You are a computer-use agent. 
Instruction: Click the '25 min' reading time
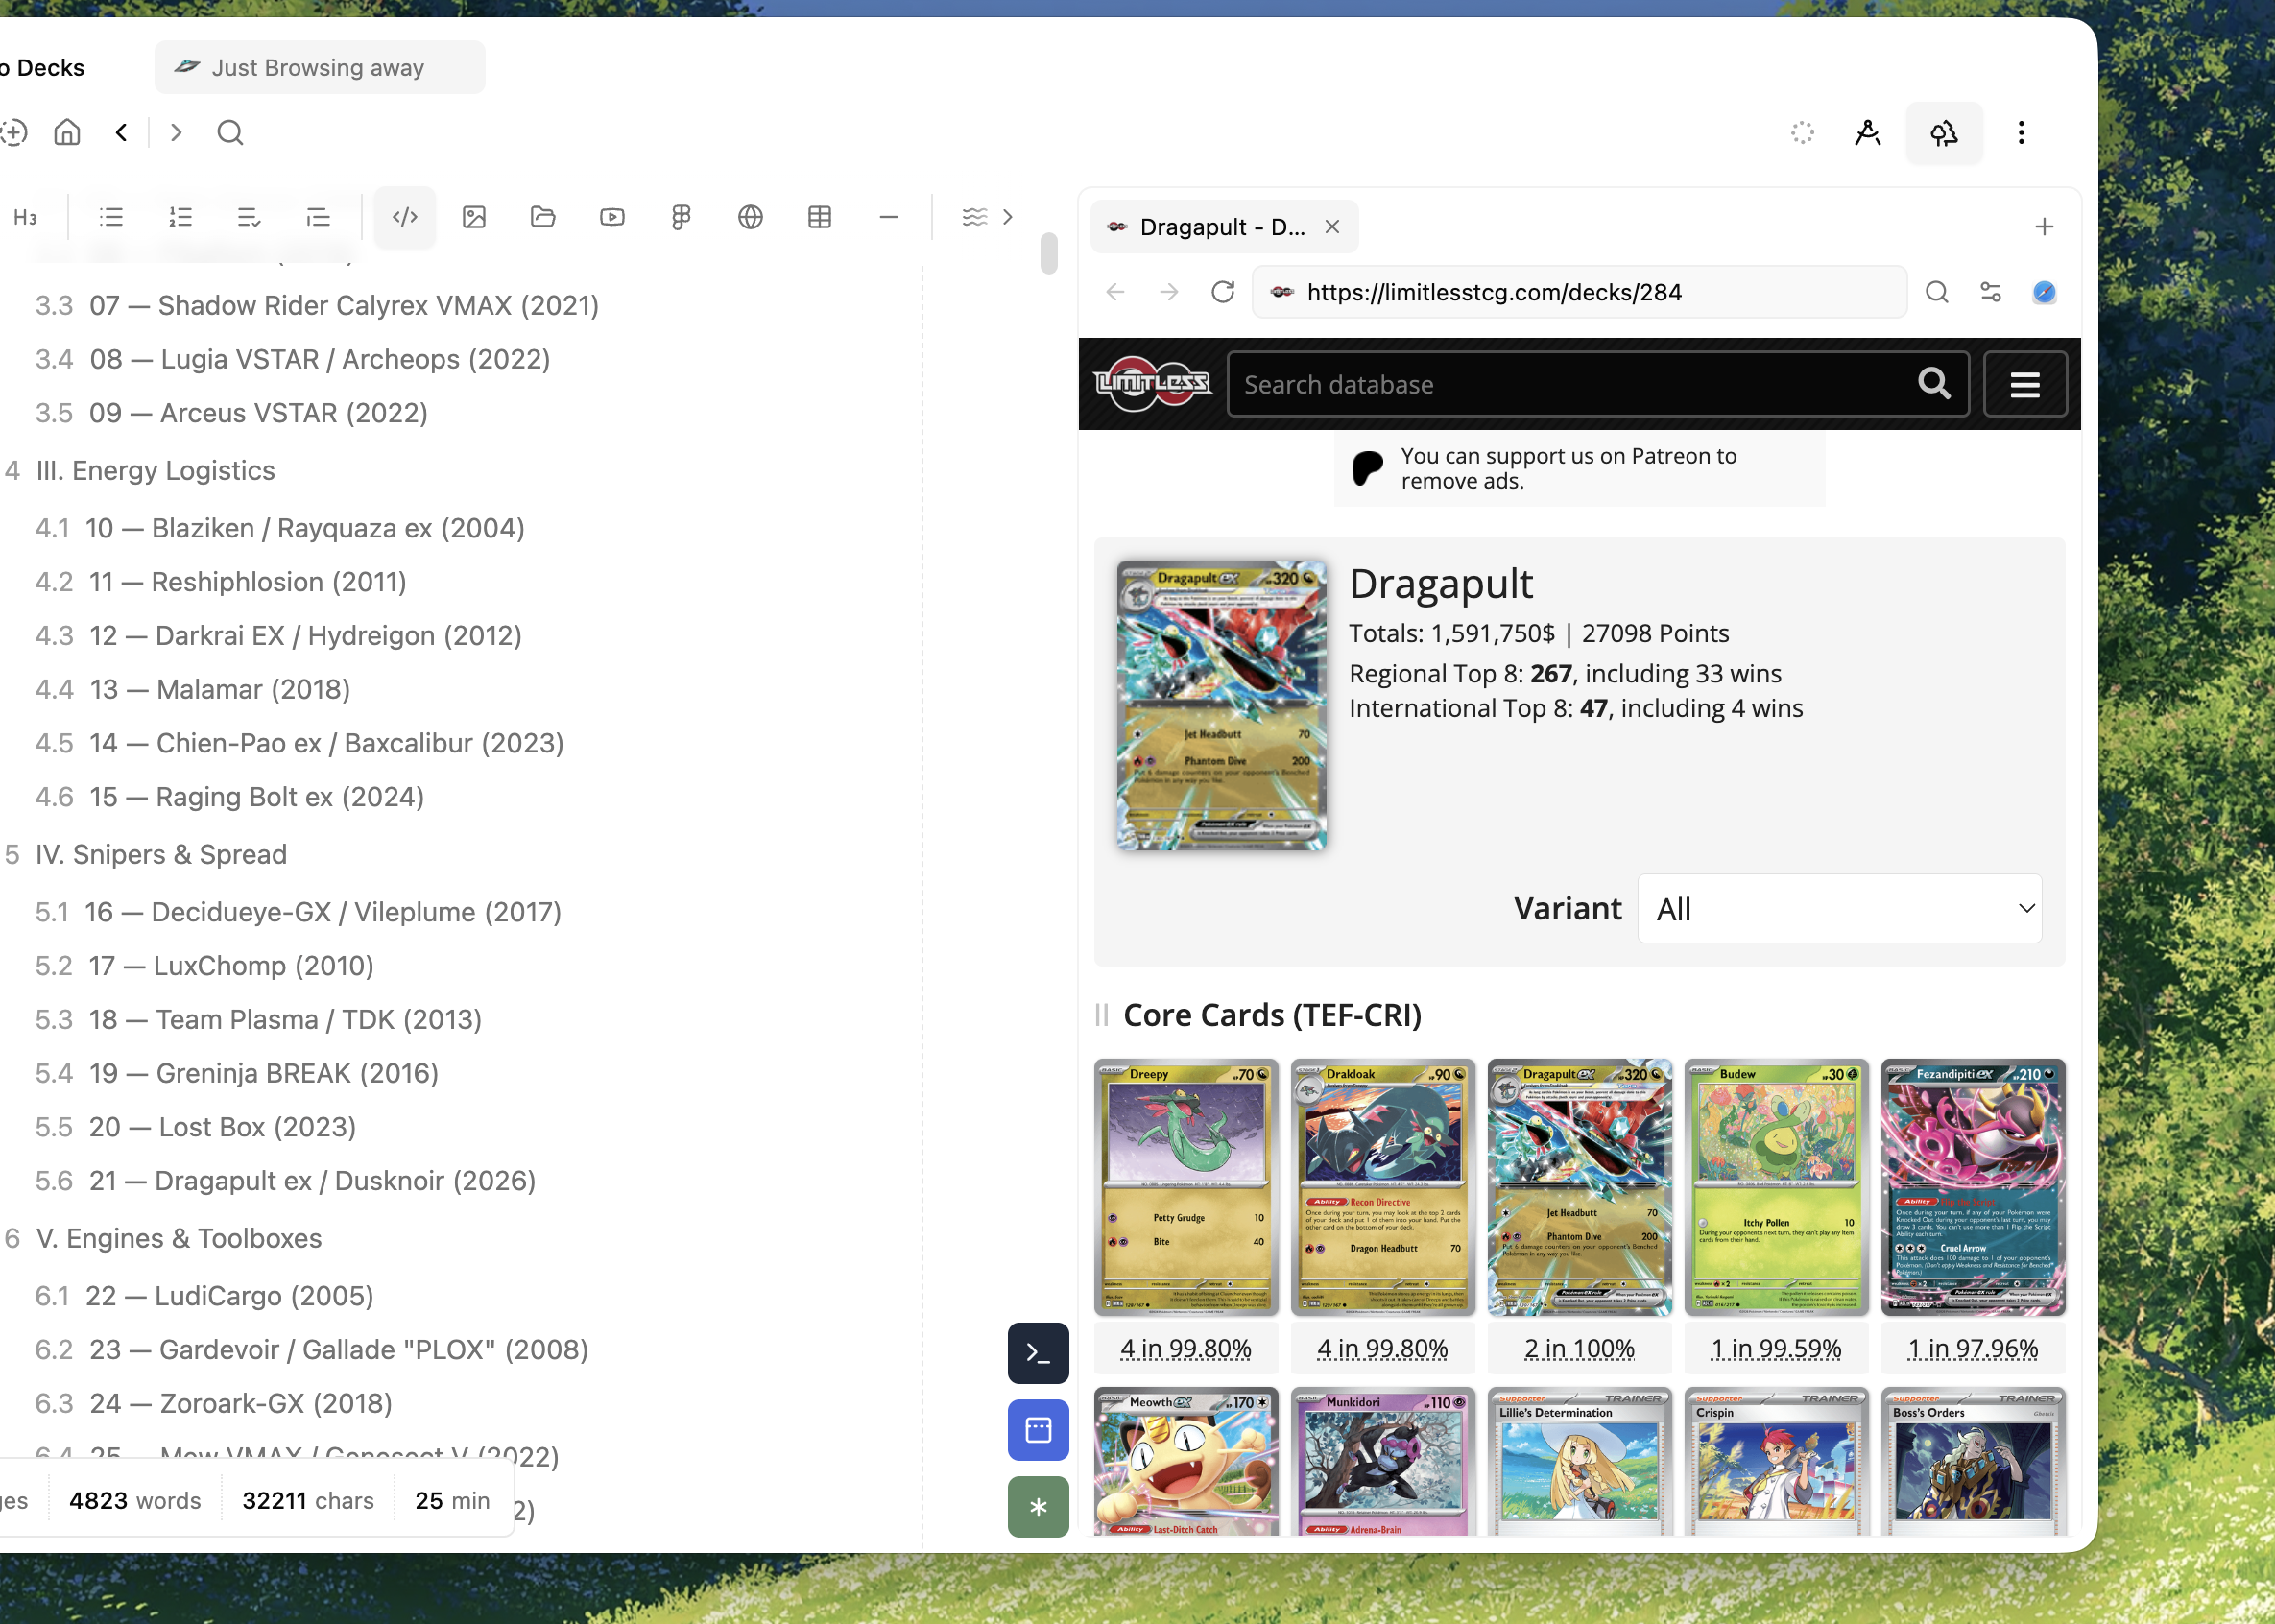pos(452,1501)
